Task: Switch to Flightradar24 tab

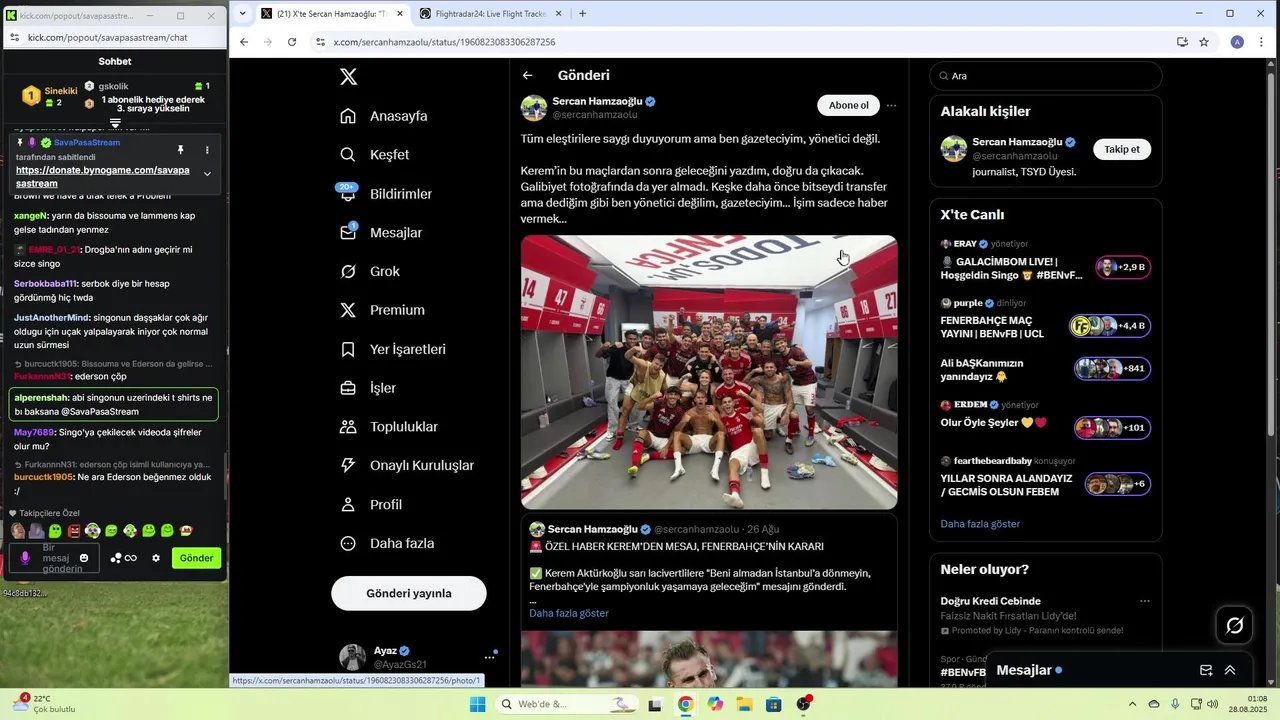Action: click(489, 14)
